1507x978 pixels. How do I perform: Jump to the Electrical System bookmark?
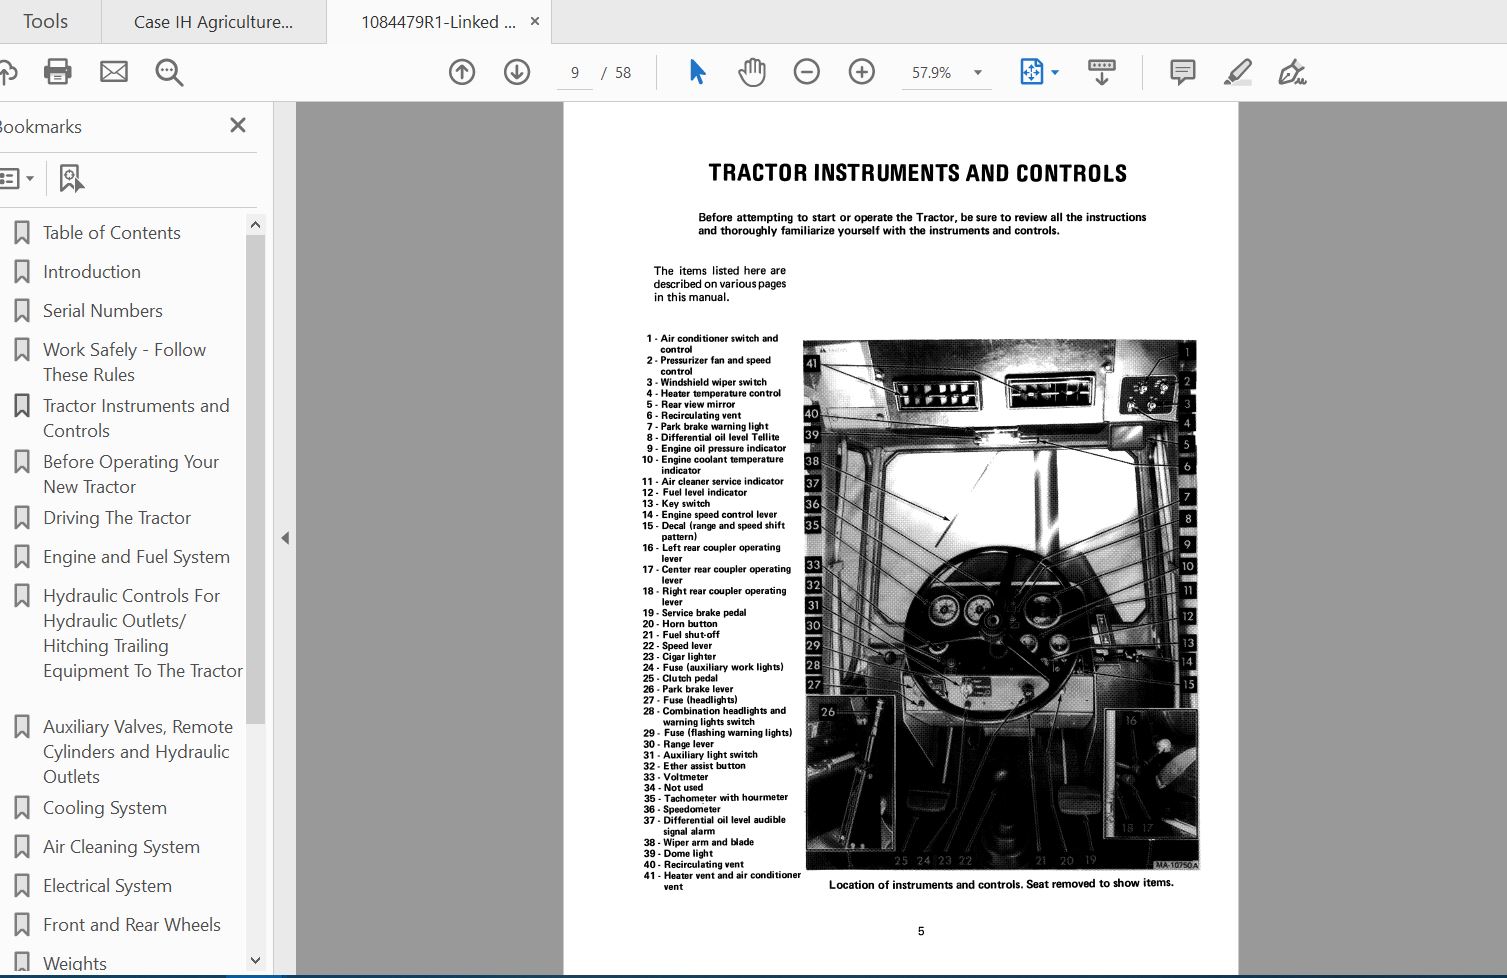pyautogui.click(x=107, y=885)
